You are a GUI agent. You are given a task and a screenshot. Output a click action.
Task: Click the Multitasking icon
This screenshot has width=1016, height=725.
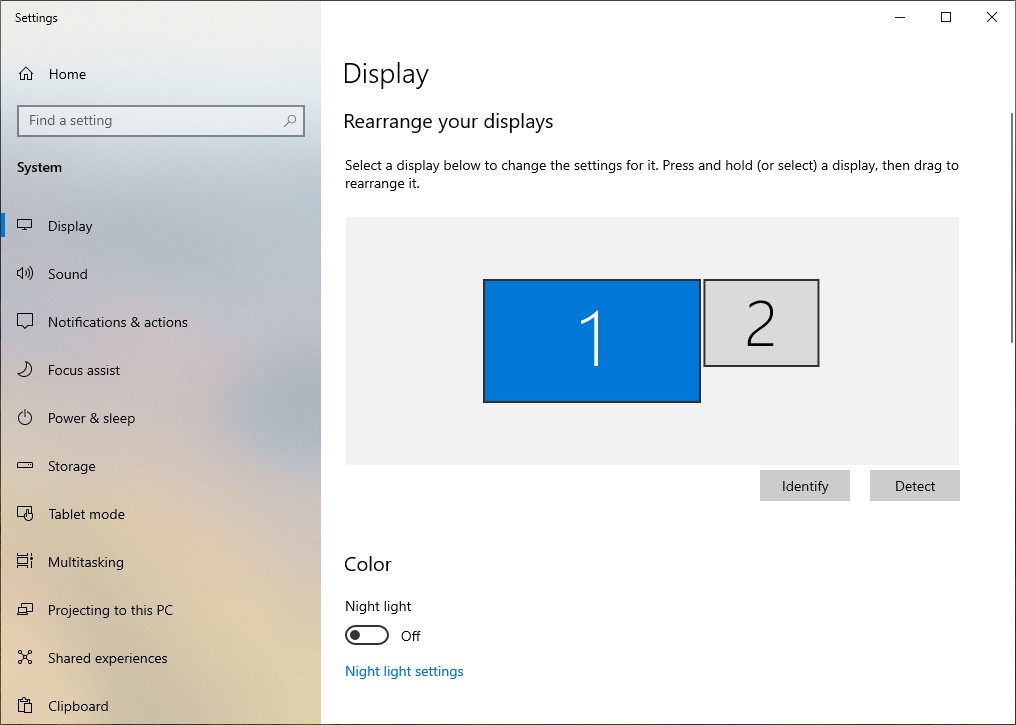(25, 561)
